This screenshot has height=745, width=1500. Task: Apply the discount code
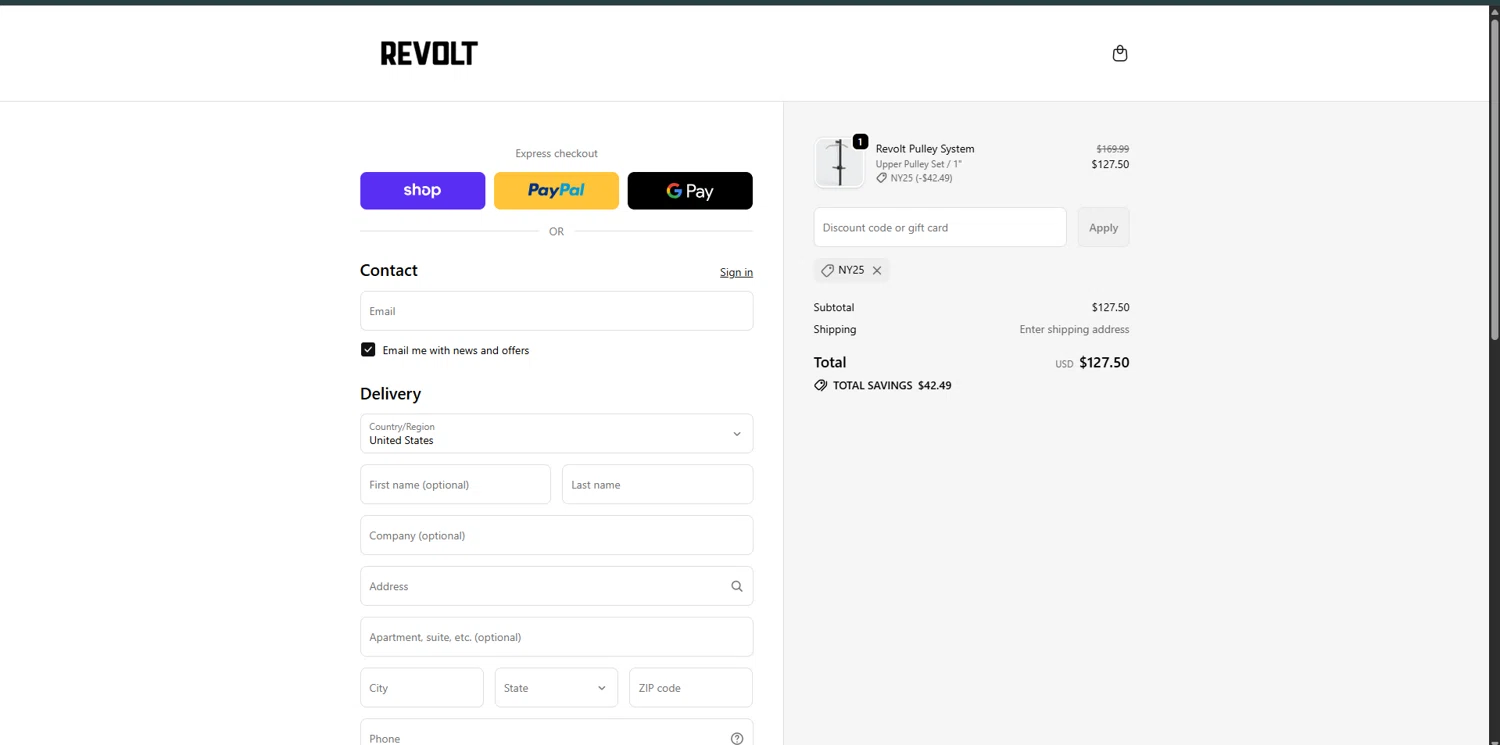1103,227
